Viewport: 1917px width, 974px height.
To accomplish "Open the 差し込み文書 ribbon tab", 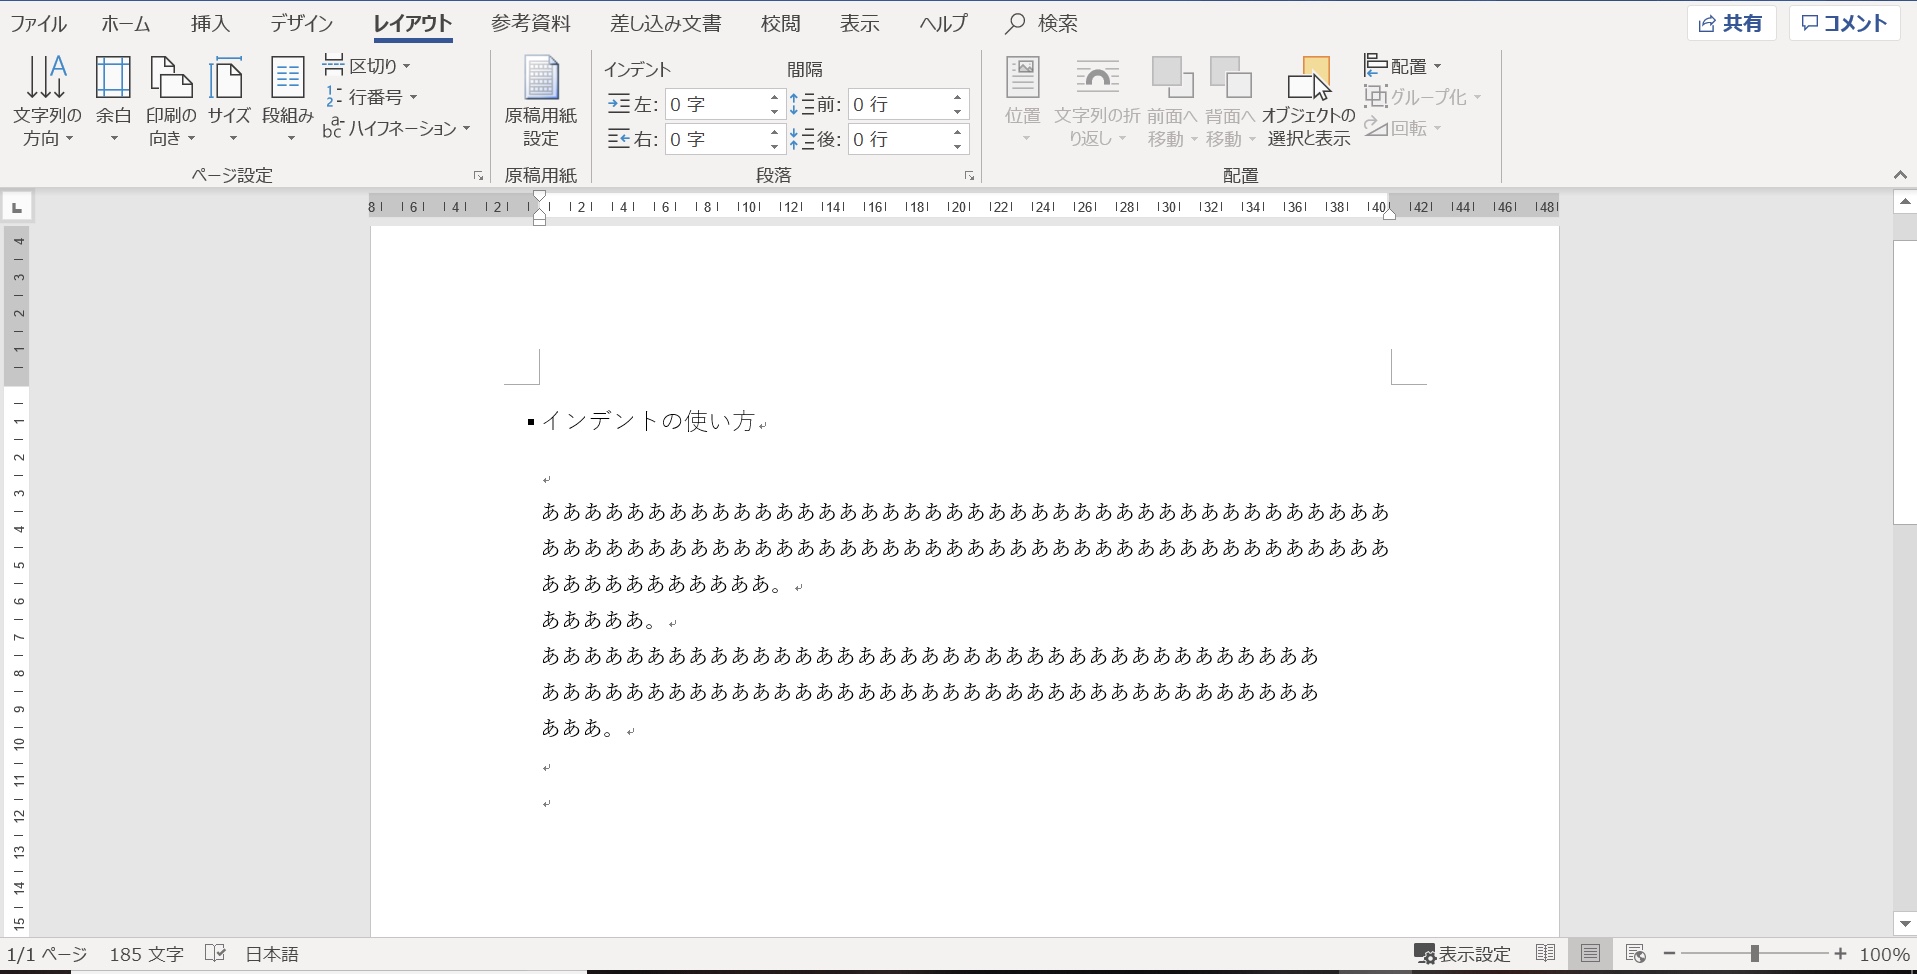I will pos(664,23).
